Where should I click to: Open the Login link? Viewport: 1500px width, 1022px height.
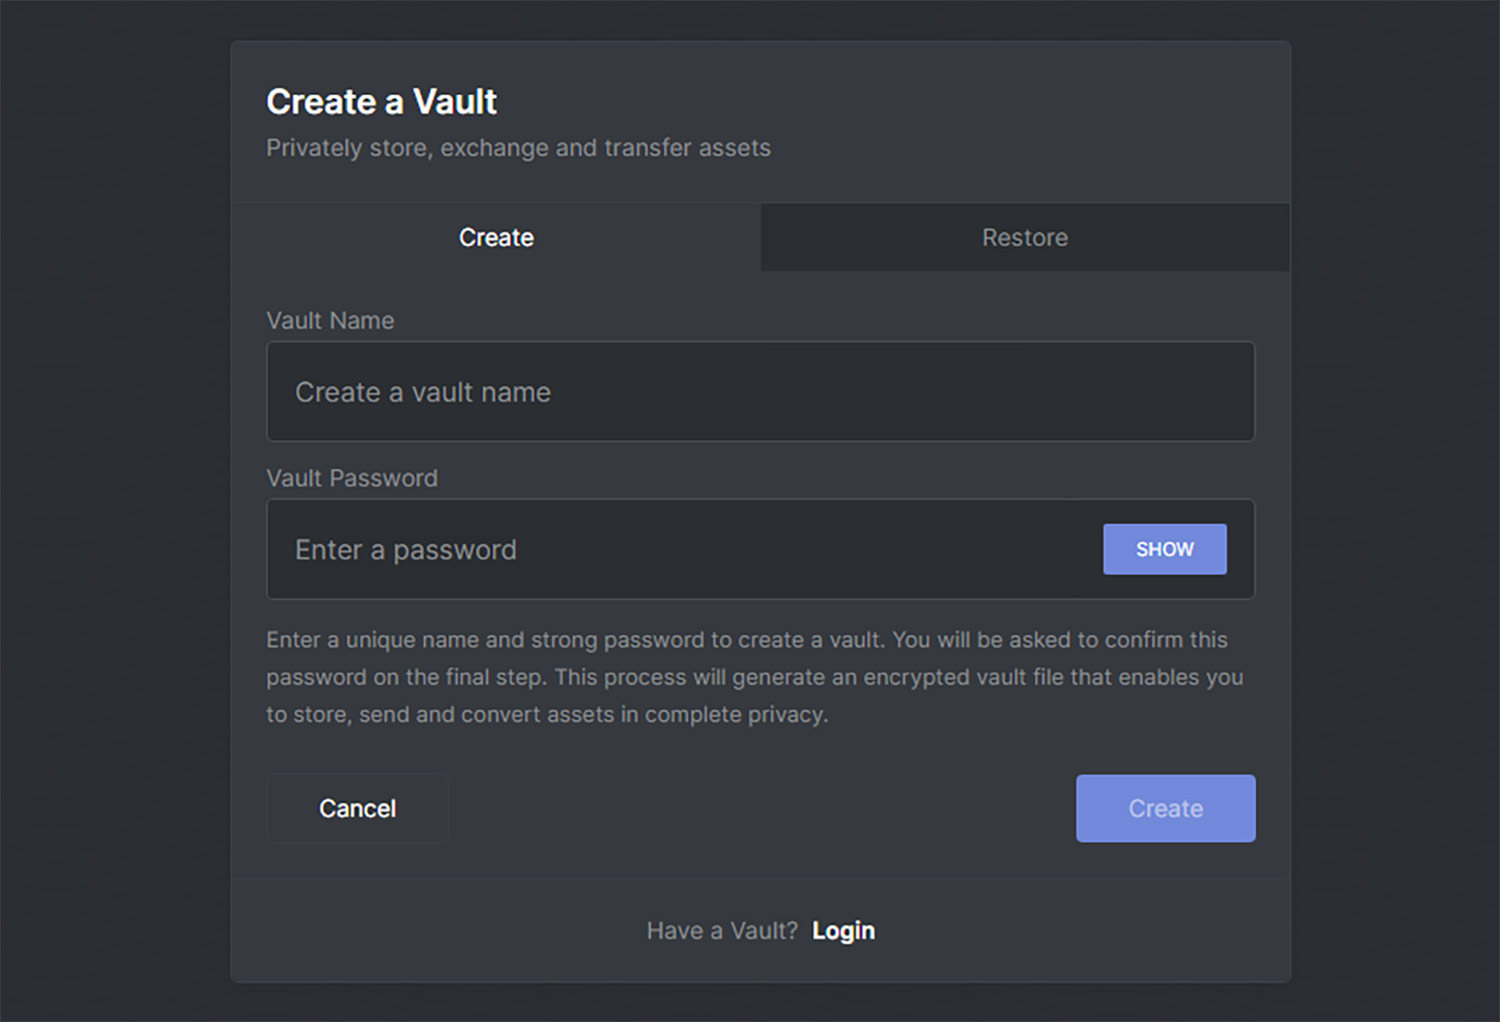843,931
